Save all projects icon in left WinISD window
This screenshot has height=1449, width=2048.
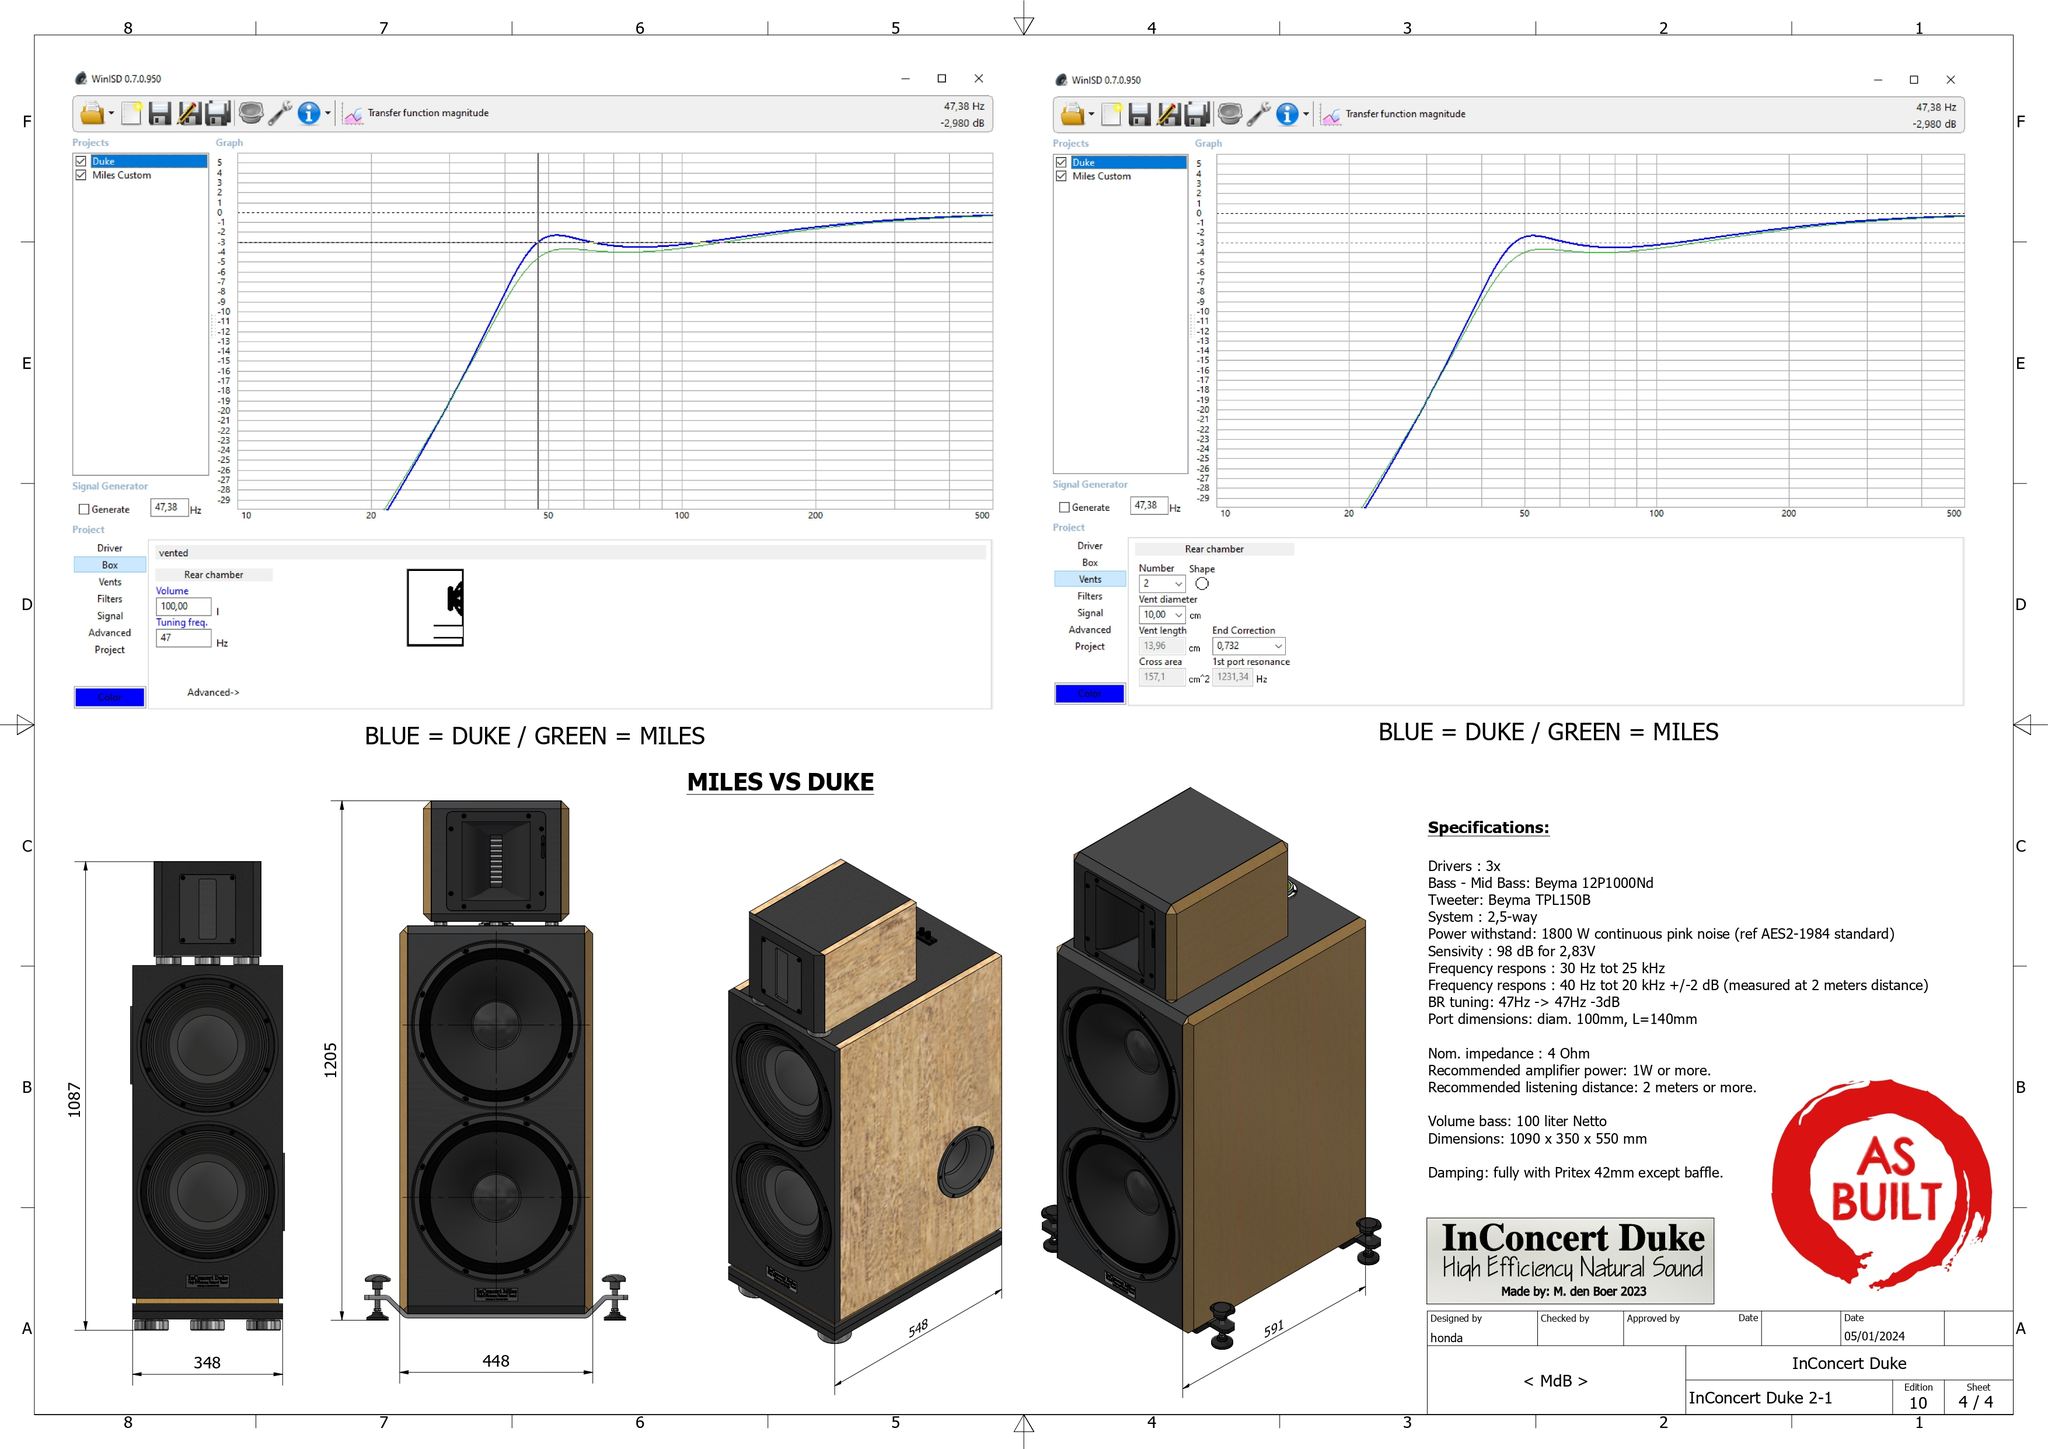pyautogui.click(x=218, y=113)
